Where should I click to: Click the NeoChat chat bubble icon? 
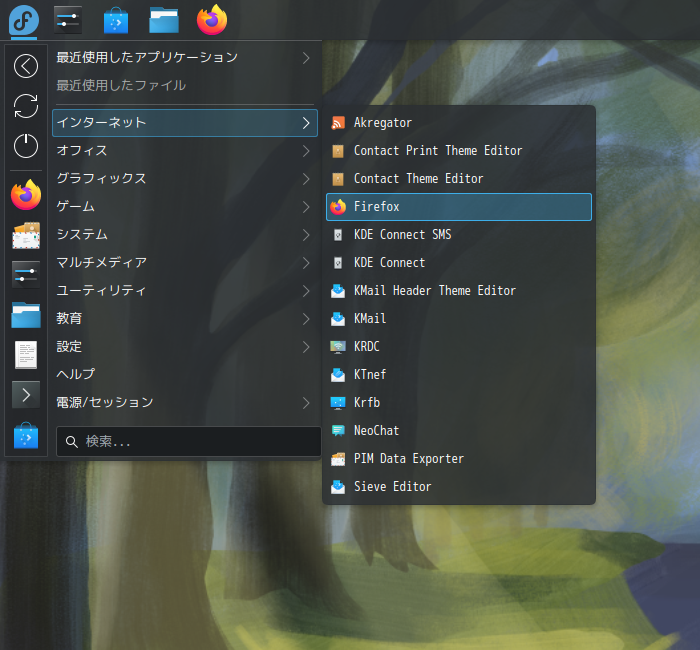[338, 430]
